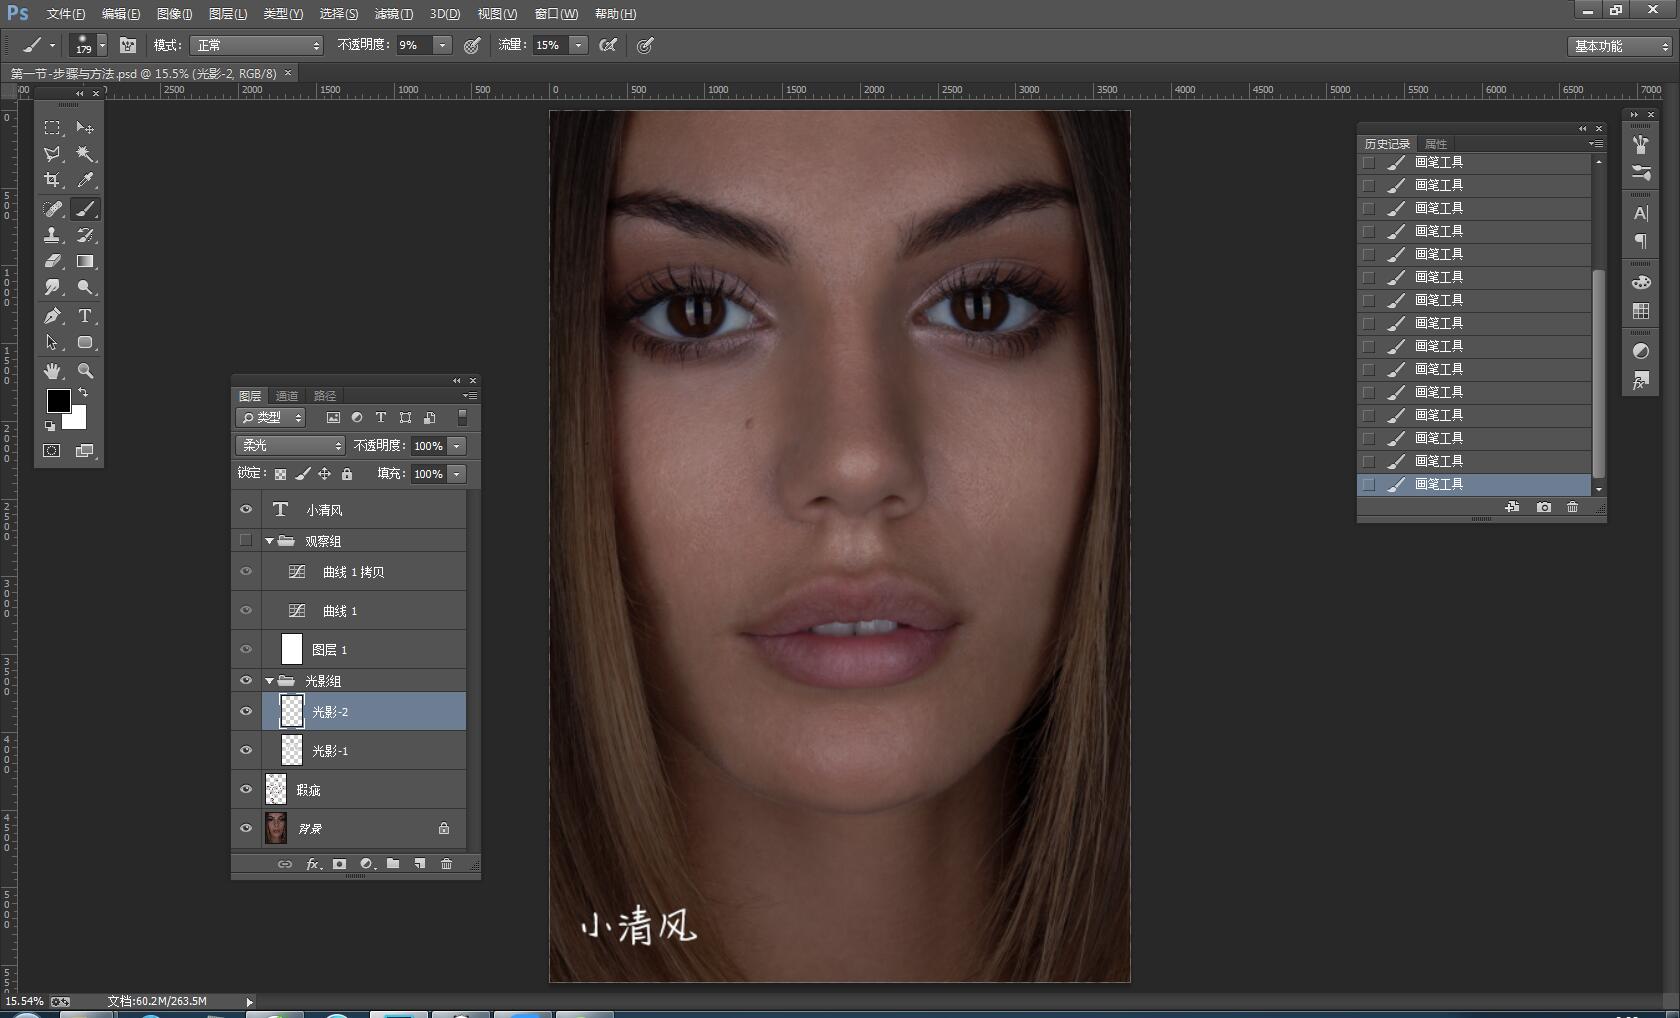
Task: Select the Hand tool
Action: tap(52, 371)
